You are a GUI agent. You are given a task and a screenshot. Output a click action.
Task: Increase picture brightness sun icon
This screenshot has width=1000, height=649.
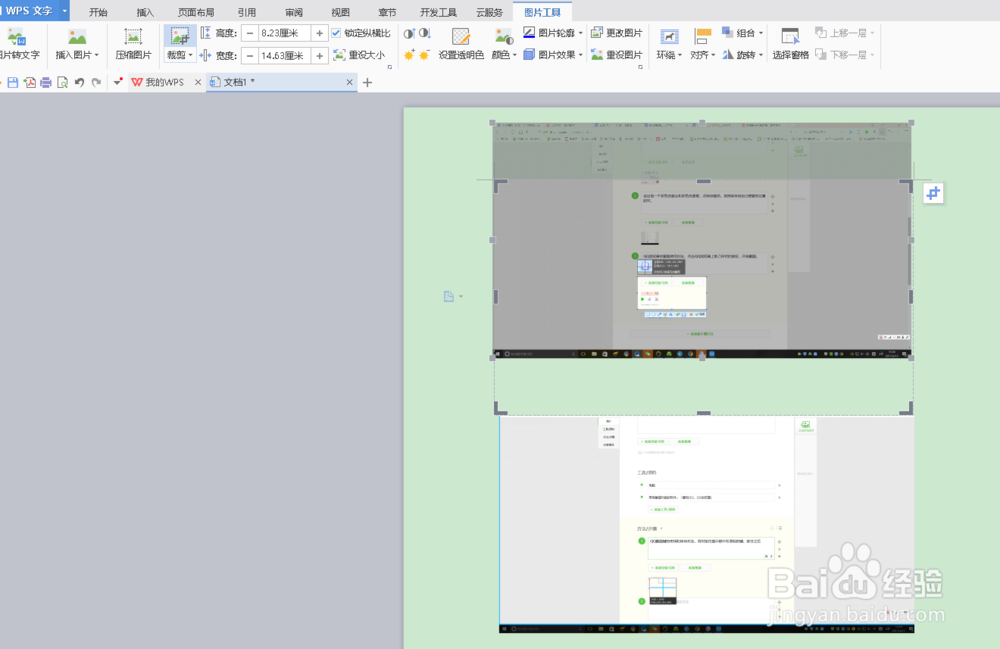(409, 55)
